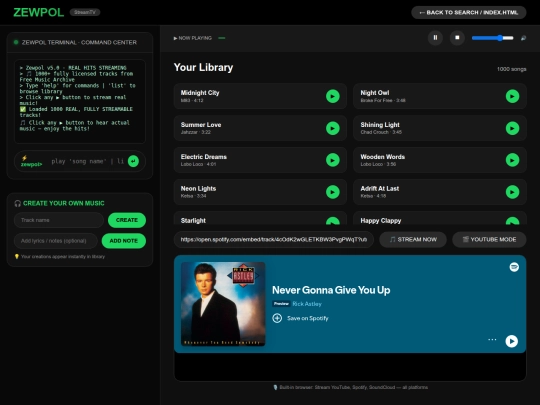Viewport: 540px width, 405px height.
Task: Select the Midnight City song title
Action: click(200, 93)
